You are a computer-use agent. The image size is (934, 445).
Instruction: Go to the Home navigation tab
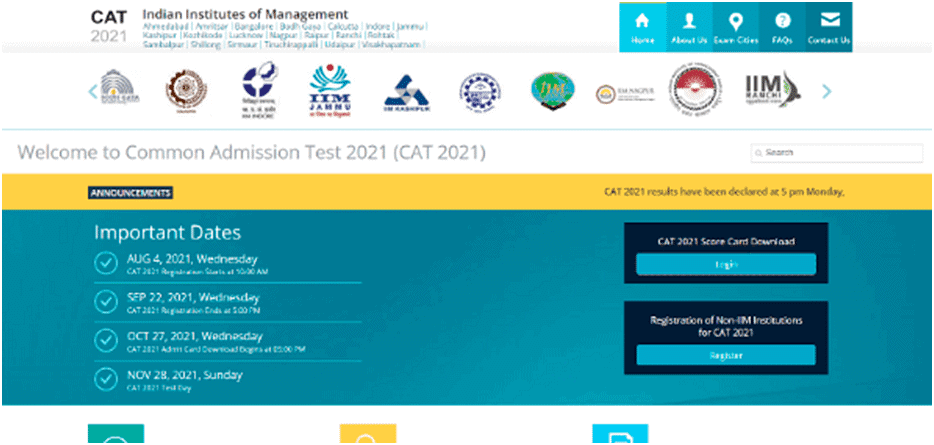(642, 27)
